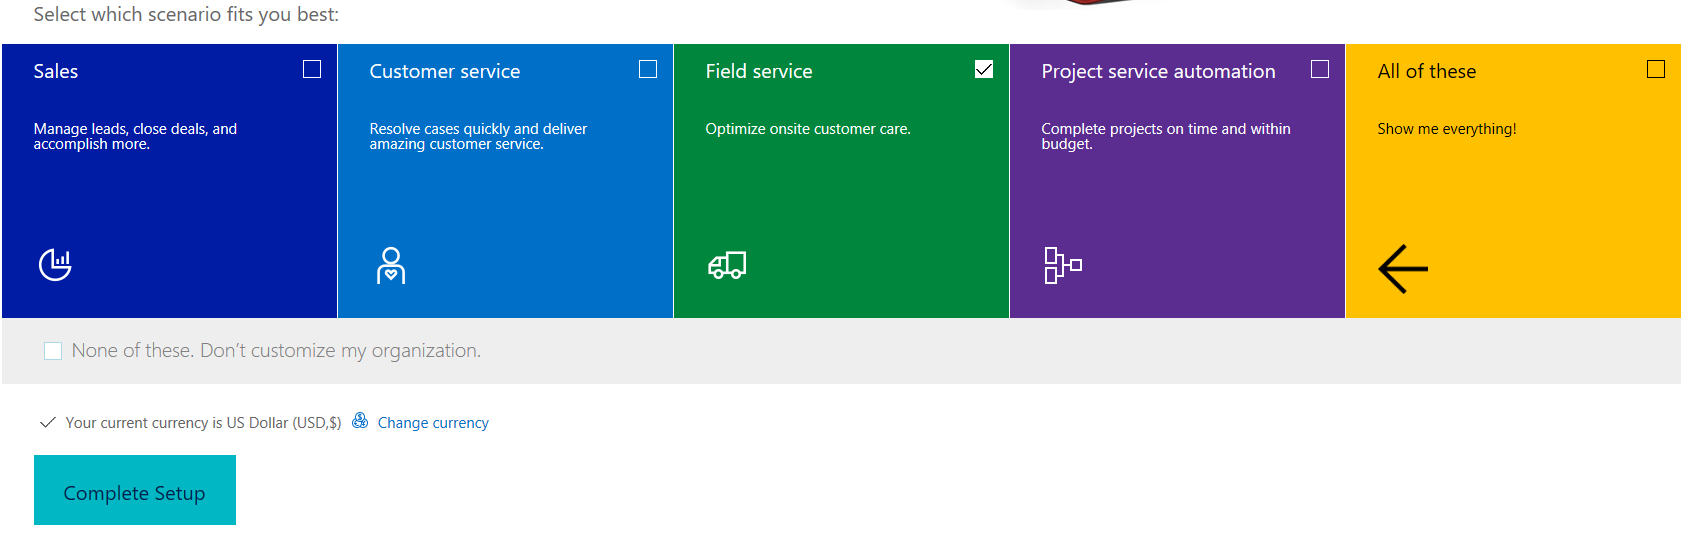Viewport: 1687px width, 548px height.
Task: Click 'Resolve cases quickly' description text
Action: [478, 136]
